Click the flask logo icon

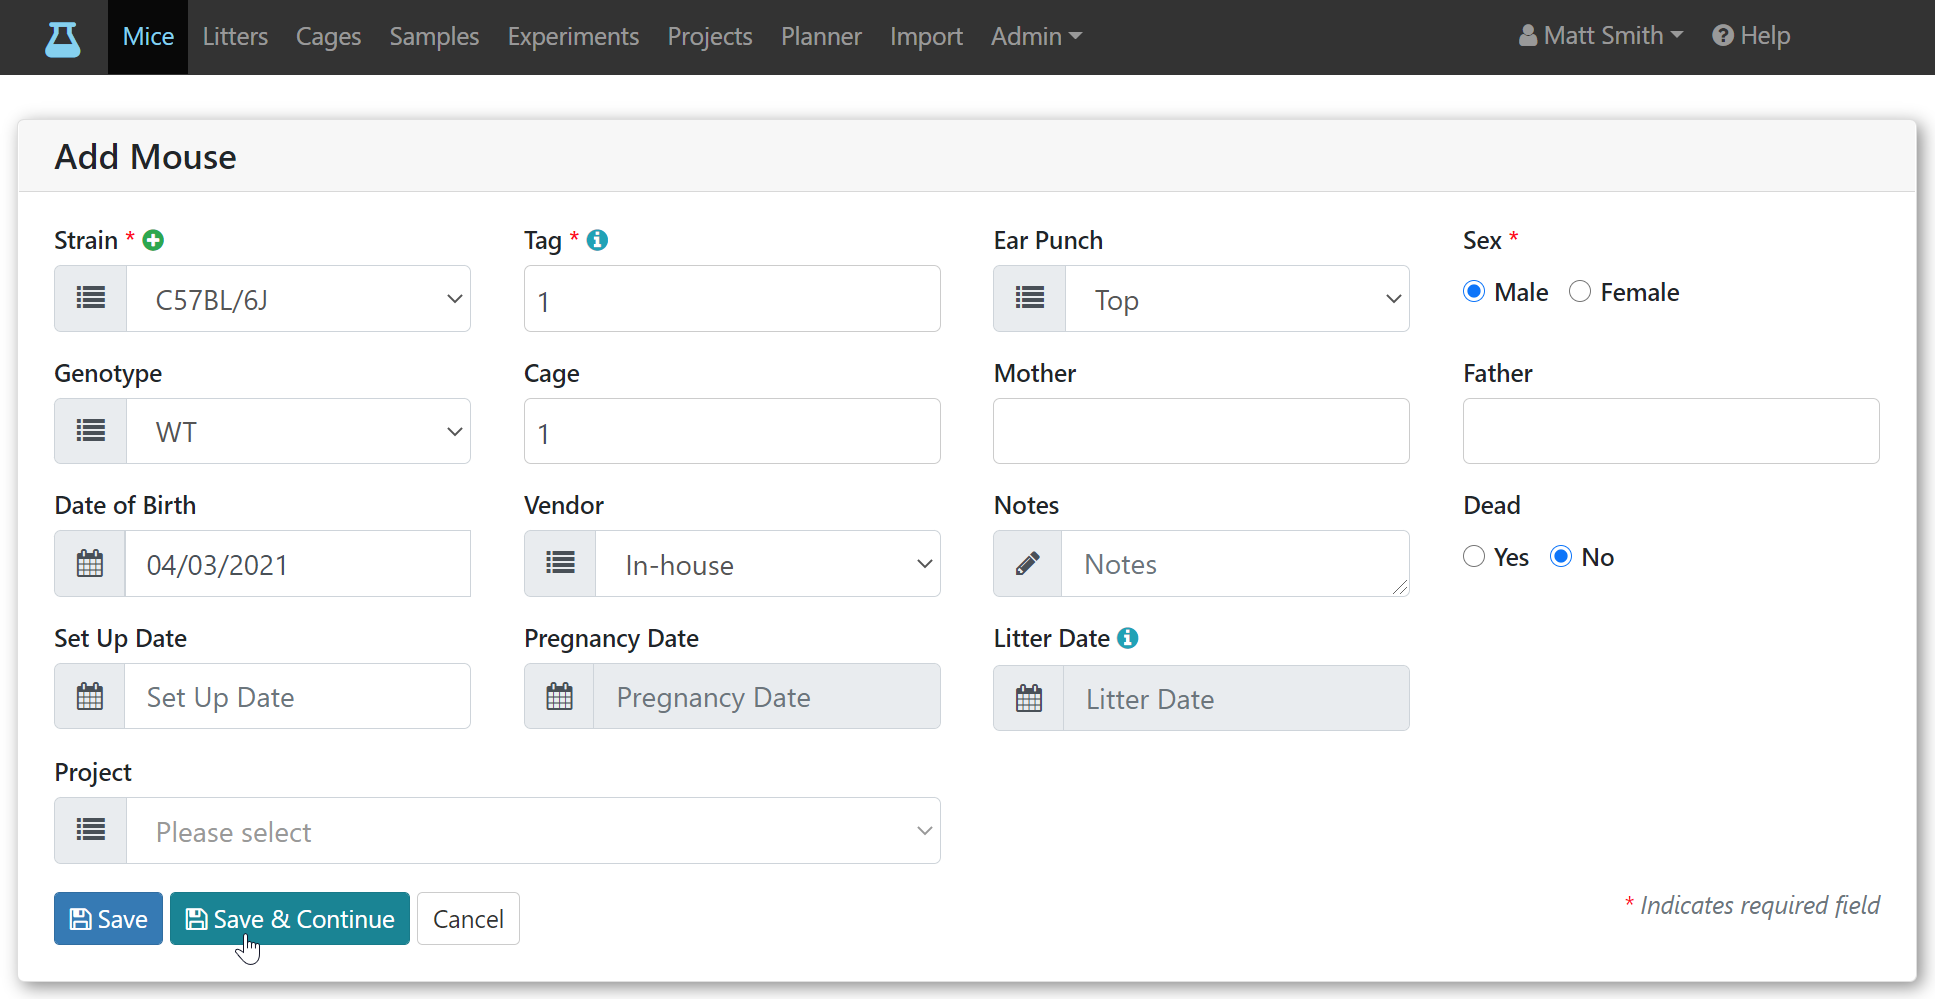pyautogui.click(x=63, y=38)
